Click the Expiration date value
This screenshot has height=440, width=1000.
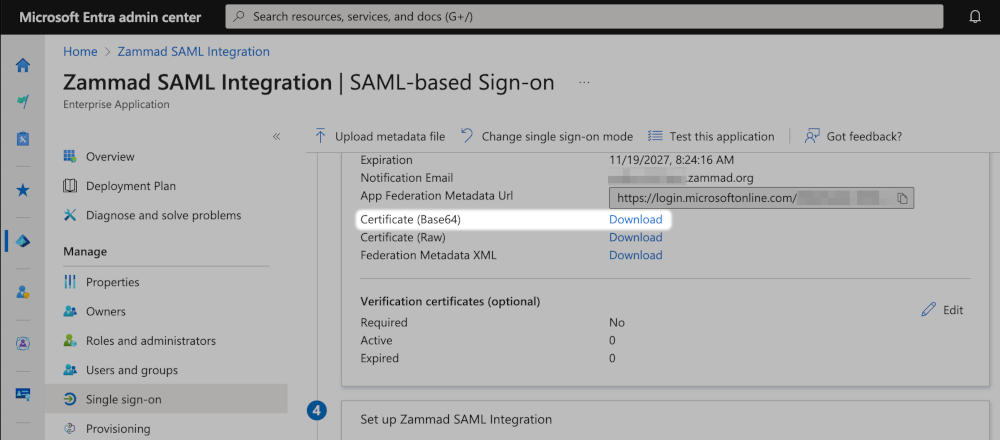[674, 160]
